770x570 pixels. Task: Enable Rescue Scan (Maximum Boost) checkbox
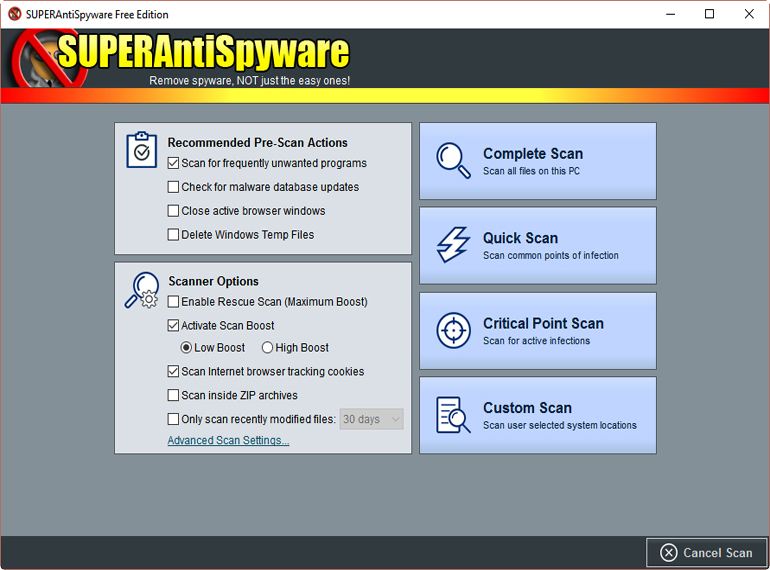click(x=173, y=301)
